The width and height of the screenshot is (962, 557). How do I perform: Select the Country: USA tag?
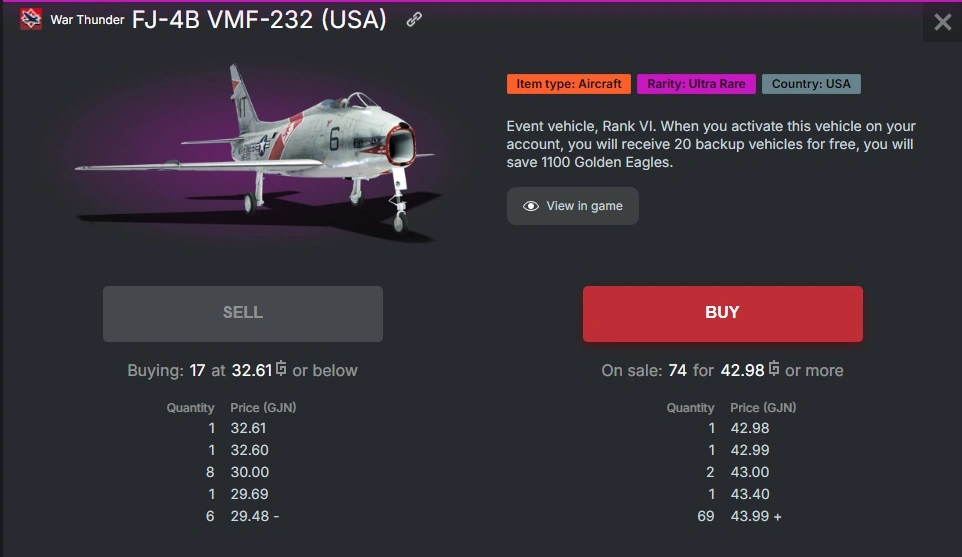(x=811, y=84)
